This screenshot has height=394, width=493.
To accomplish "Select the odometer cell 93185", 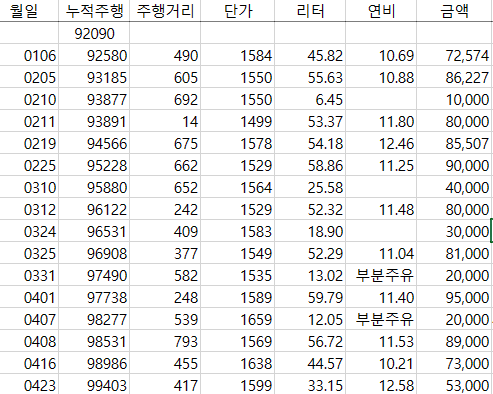I will point(94,77).
